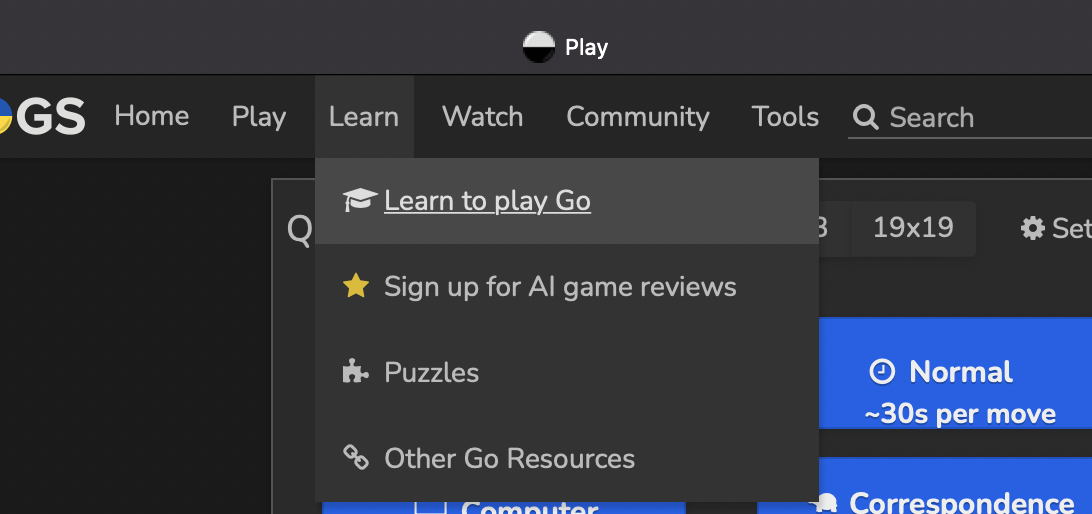Click the magnifying glass search icon
The width and height of the screenshot is (1092, 514).
[x=865, y=118]
